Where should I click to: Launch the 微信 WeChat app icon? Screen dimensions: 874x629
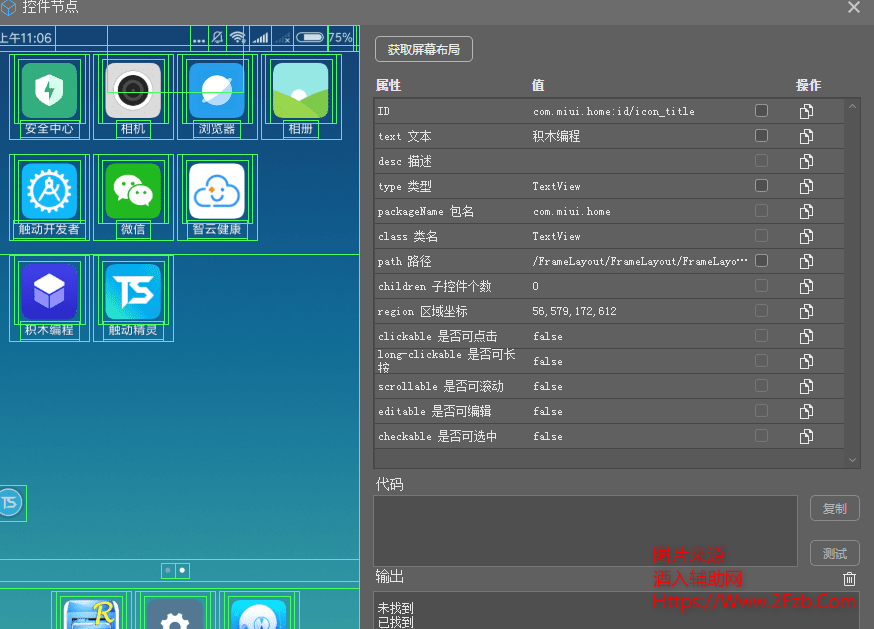[x=133, y=191]
